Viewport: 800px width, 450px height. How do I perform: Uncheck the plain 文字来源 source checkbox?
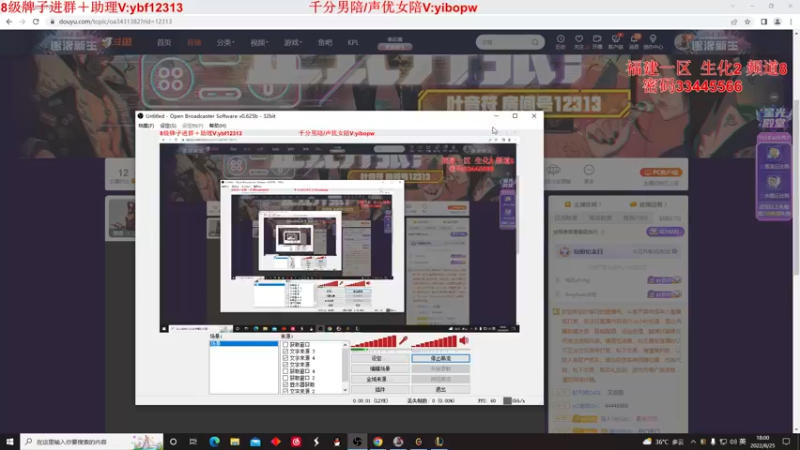pyautogui.click(x=285, y=365)
